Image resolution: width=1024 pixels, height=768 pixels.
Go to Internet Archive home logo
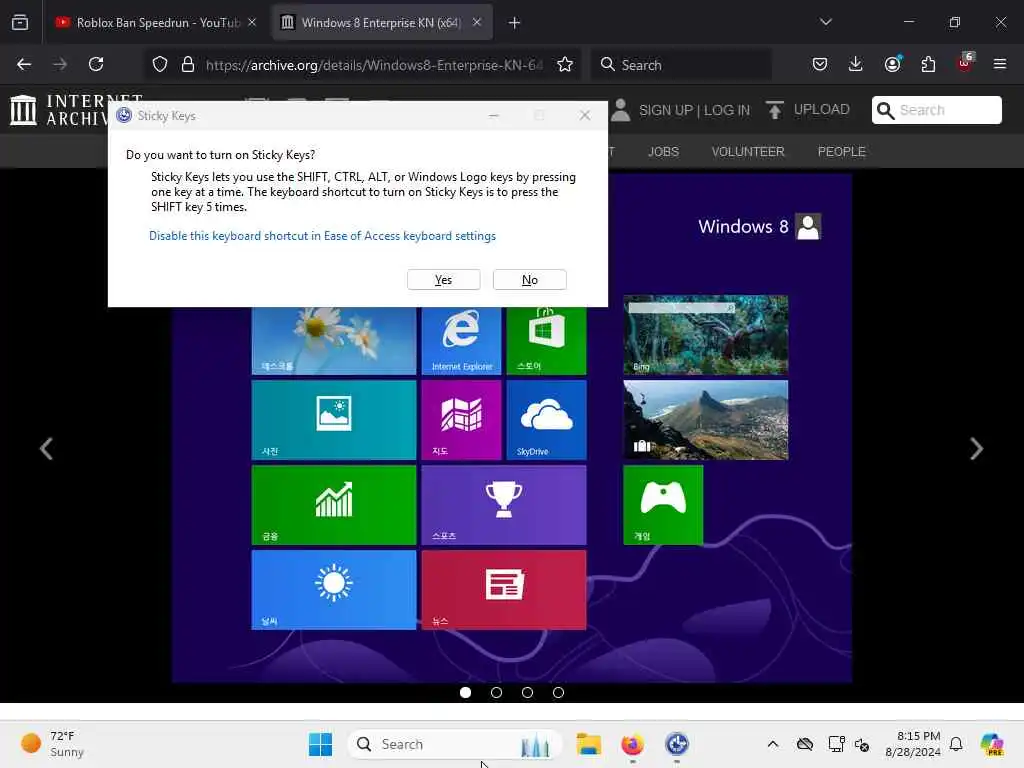pyautogui.click(x=59, y=110)
